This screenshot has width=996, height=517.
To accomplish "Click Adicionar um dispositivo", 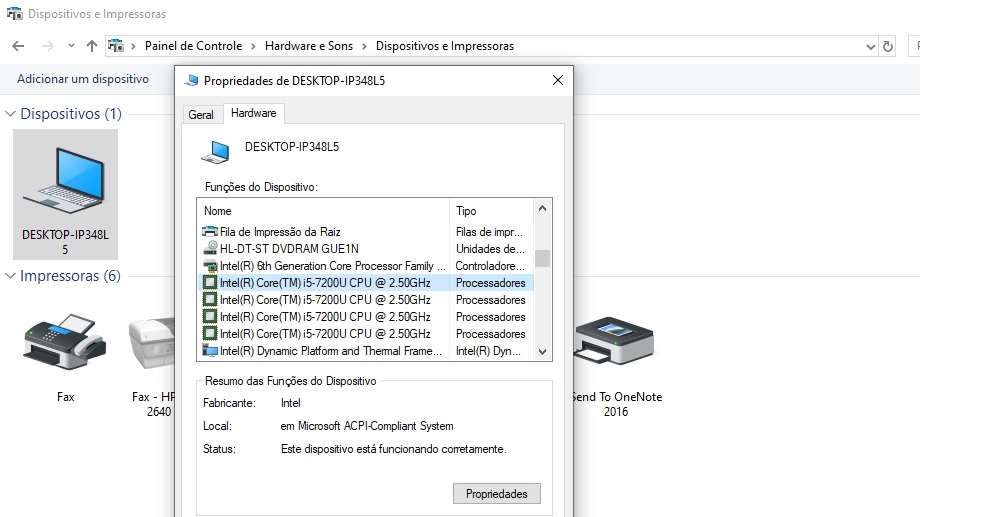I will click(x=83, y=79).
